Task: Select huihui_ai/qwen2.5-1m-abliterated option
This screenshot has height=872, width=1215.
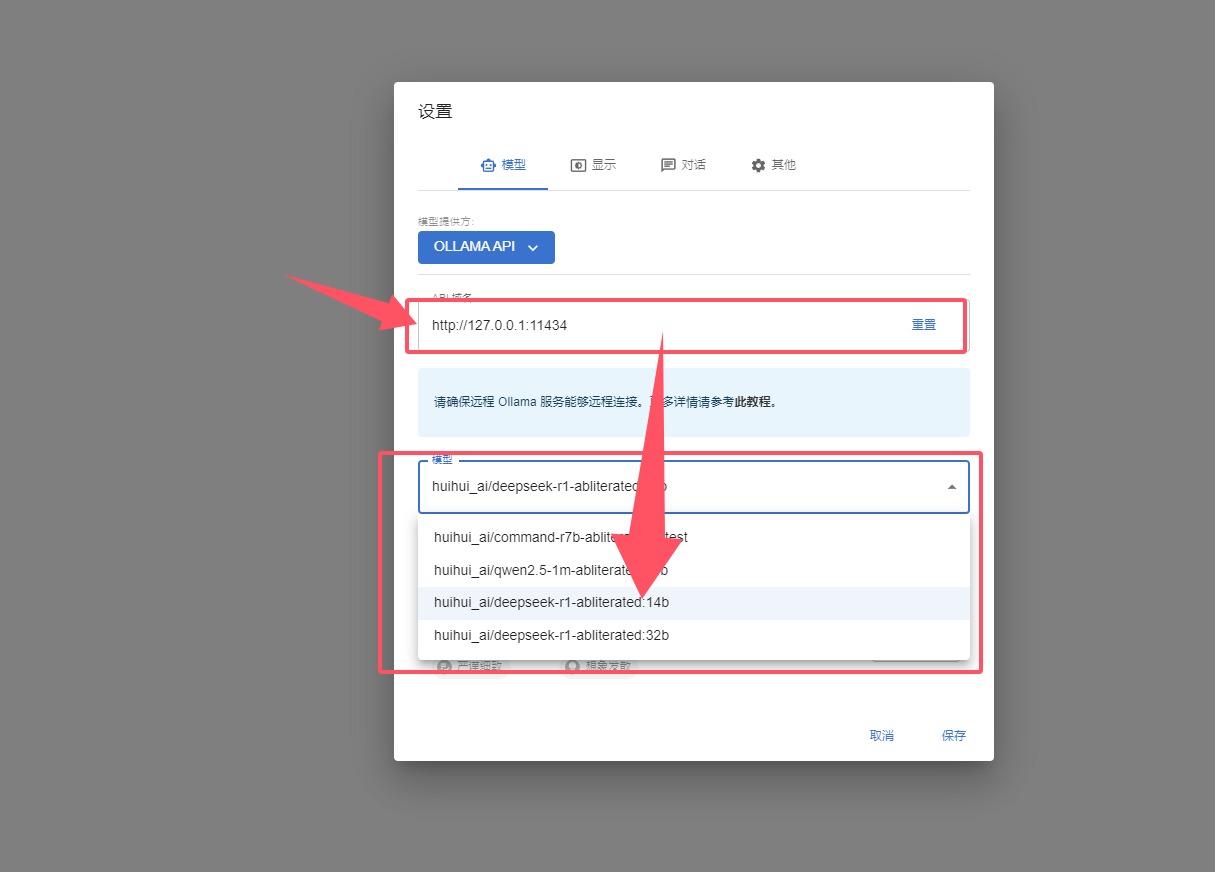Action: pyautogui.click(x=694, y=570)
